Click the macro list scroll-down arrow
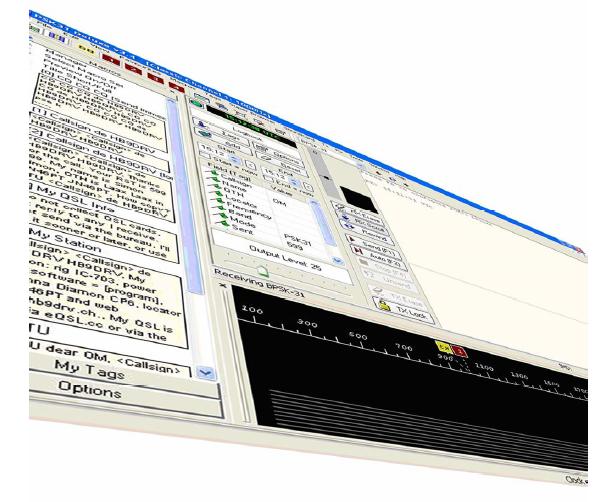This screenshot has width=598, height=502. pyautogui.click(x=206, y=372)
